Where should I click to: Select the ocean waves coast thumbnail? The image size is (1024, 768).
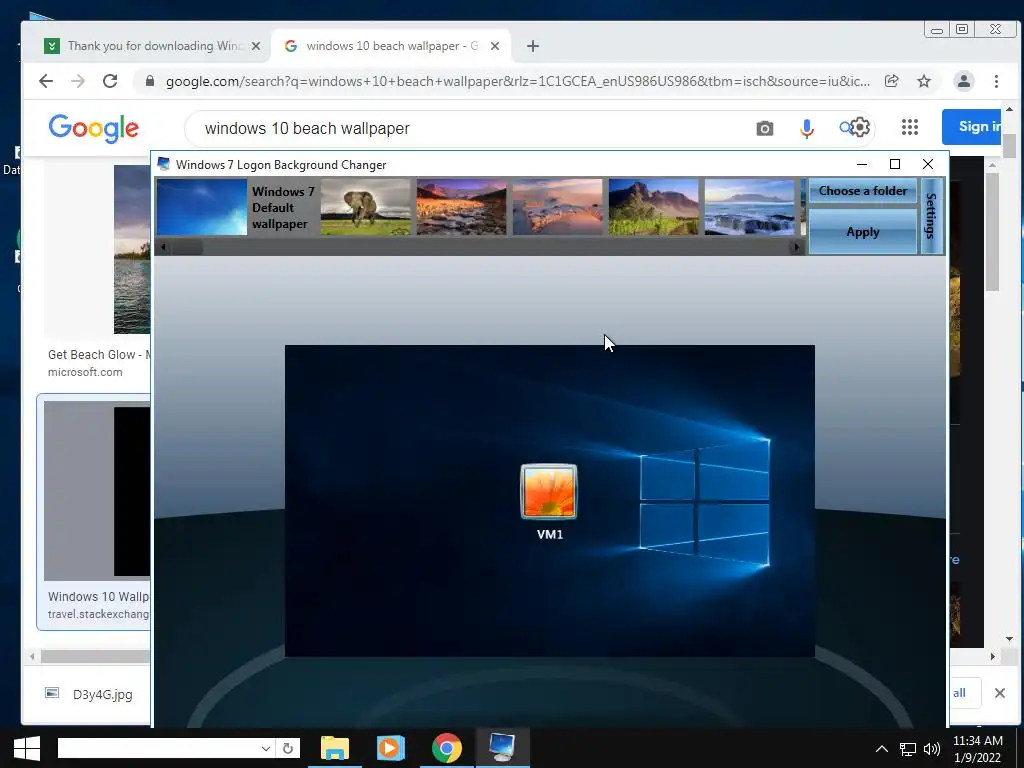coord(750,208)
